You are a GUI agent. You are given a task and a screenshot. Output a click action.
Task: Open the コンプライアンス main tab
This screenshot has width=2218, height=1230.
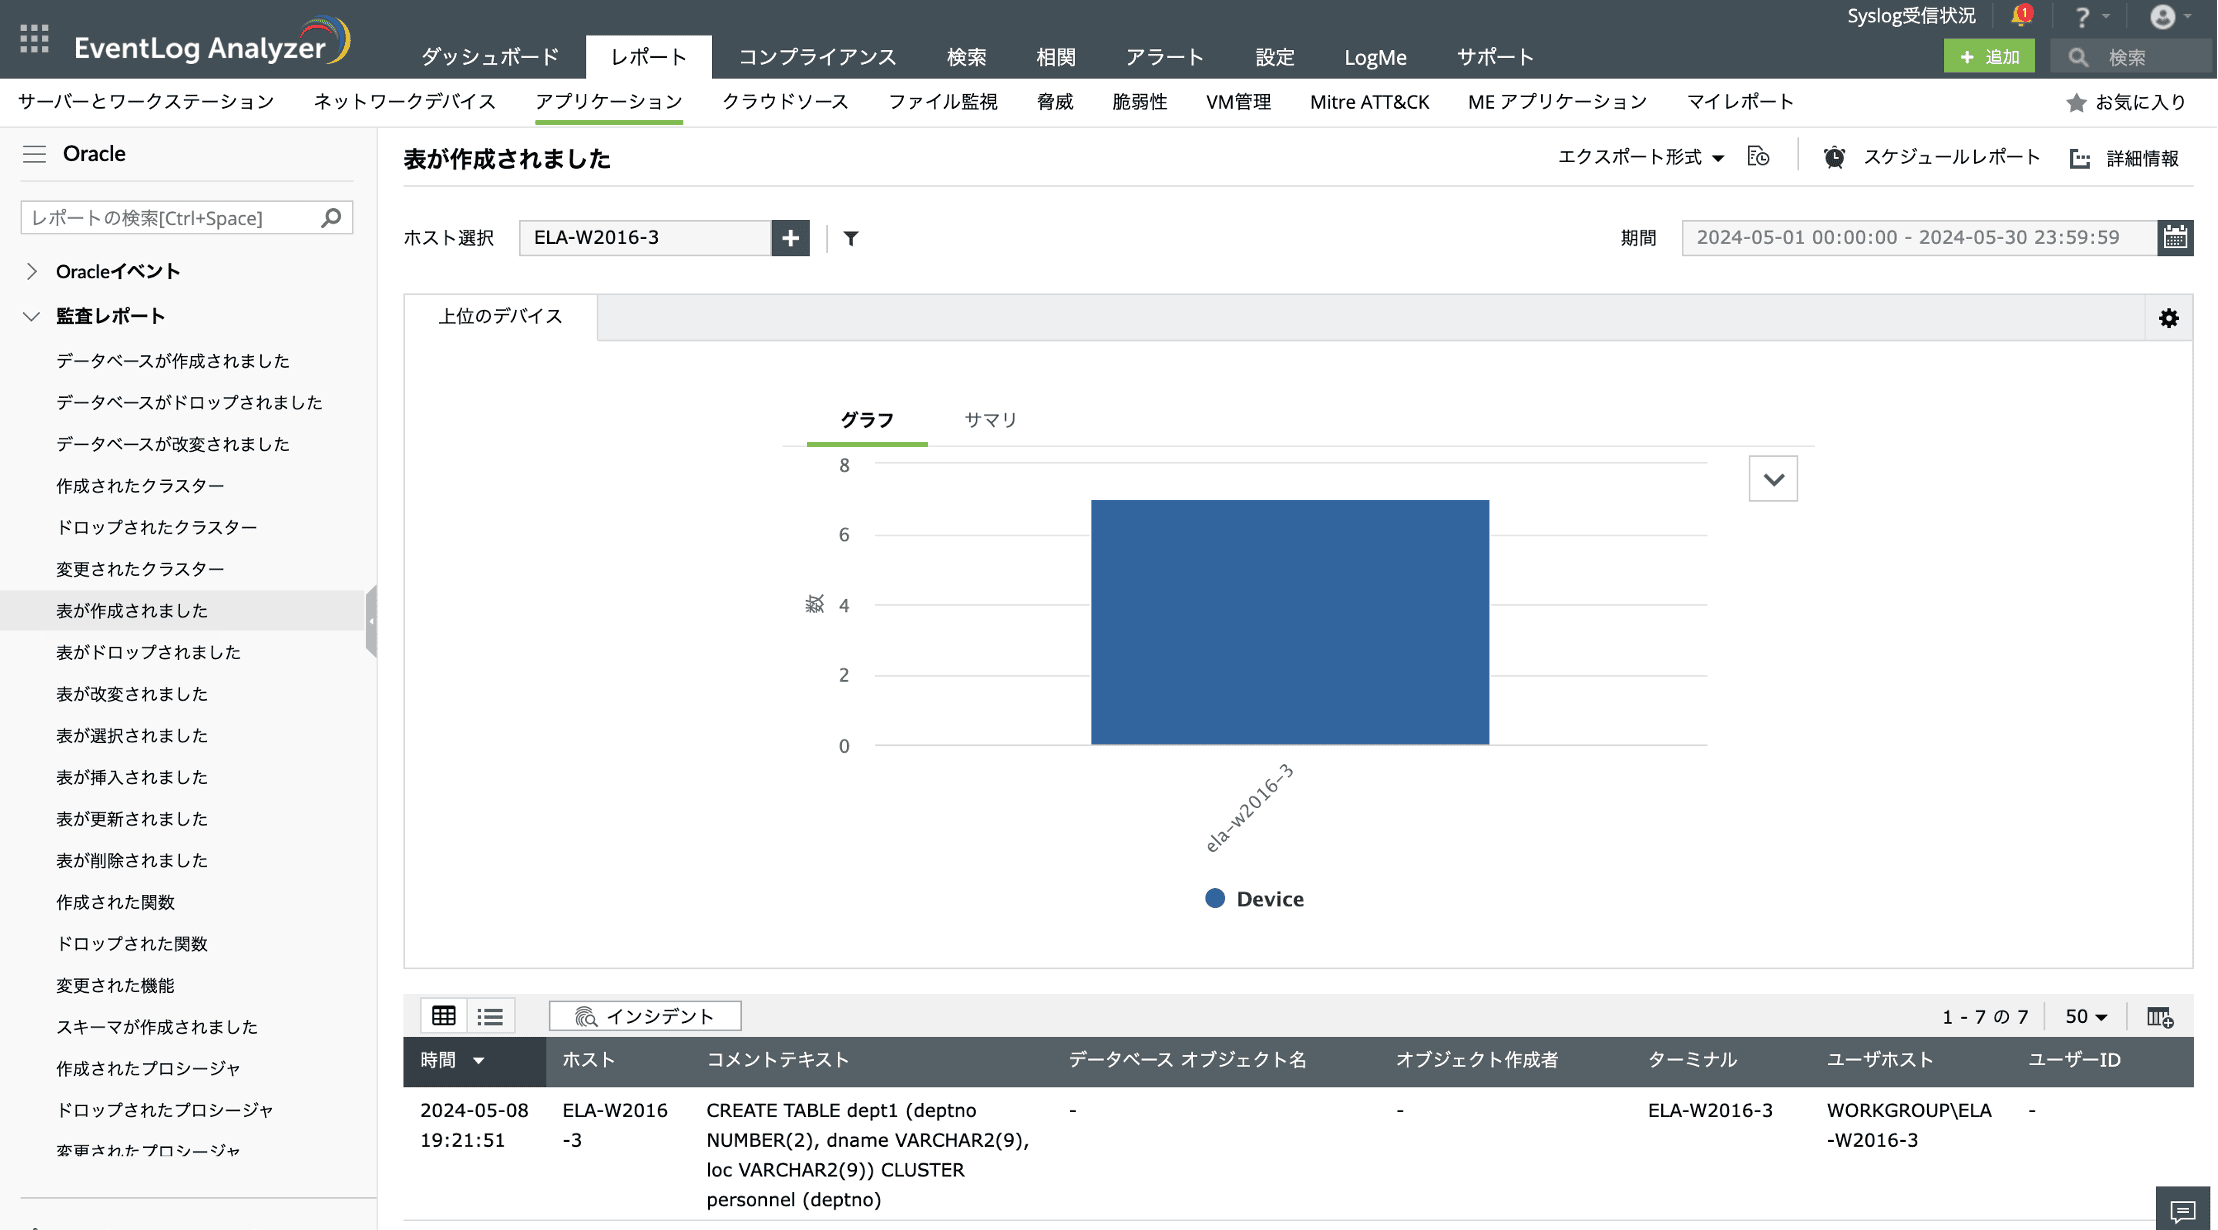tap(817, 57)
